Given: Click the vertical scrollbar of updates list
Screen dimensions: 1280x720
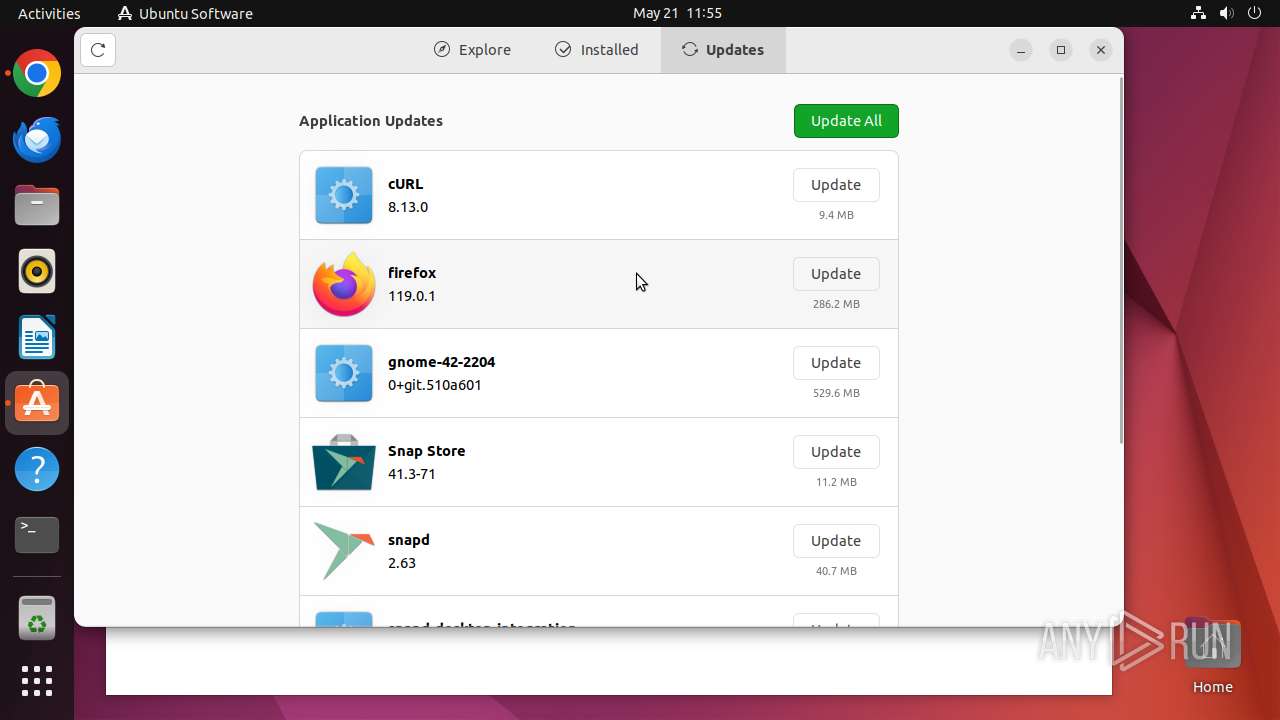Looking at the screenshot, I should pos(1120,260).
